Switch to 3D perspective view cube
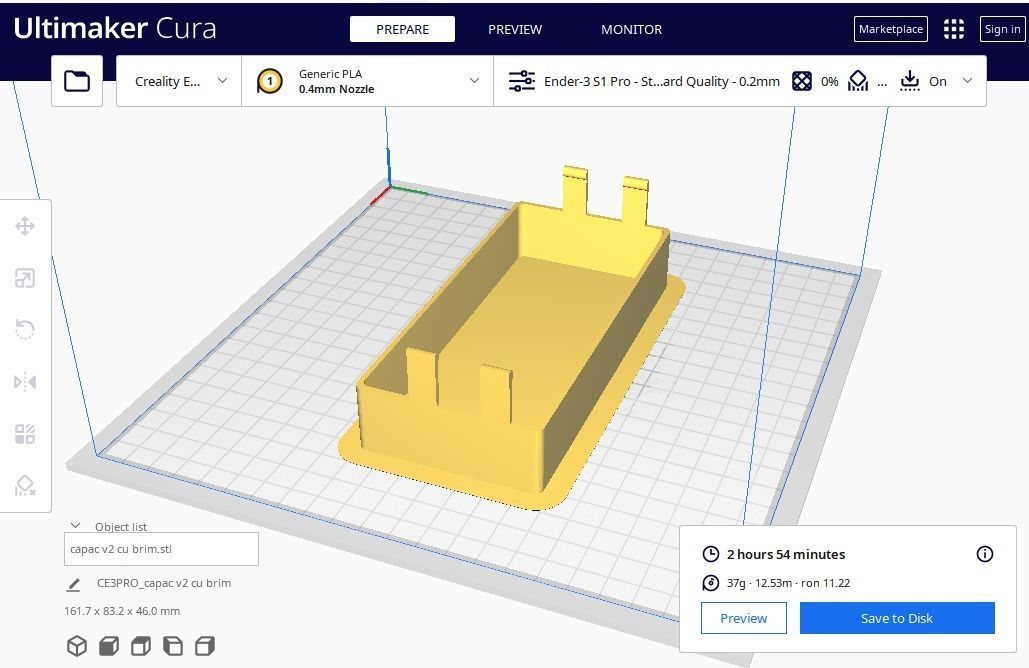1029x668 pixels. click(x=77, y=646)
